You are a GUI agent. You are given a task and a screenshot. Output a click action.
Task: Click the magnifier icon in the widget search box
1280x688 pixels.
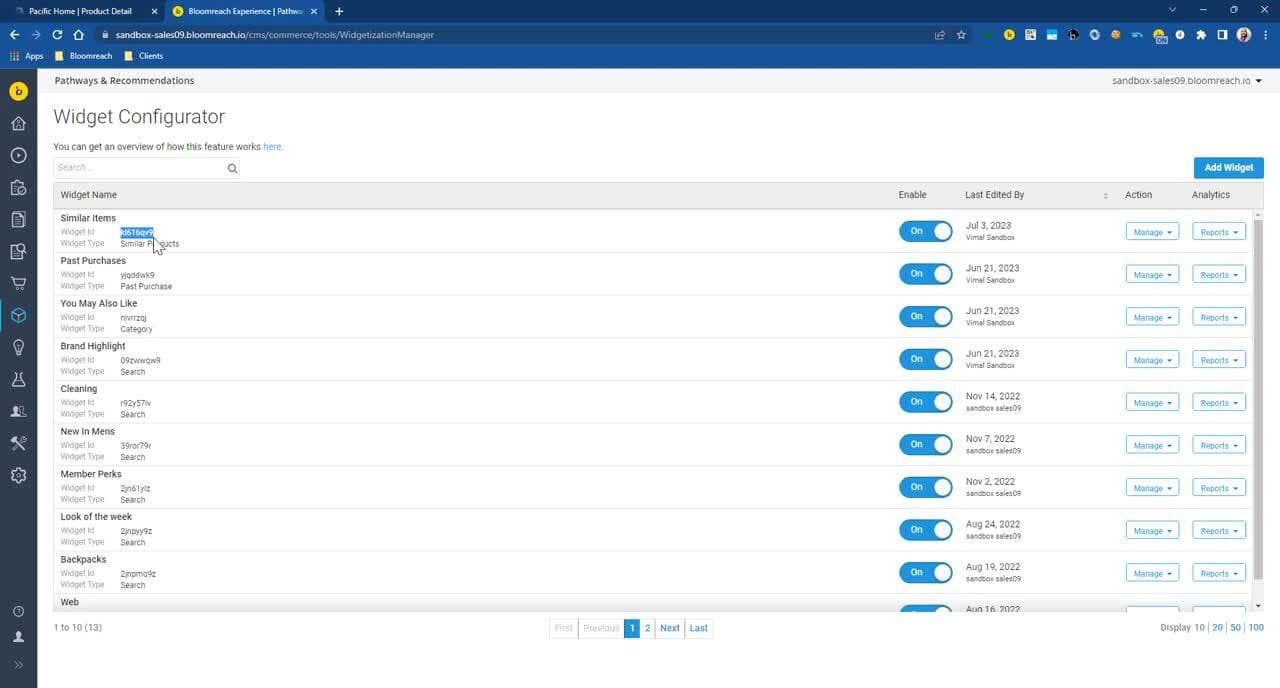coord(232,169)
